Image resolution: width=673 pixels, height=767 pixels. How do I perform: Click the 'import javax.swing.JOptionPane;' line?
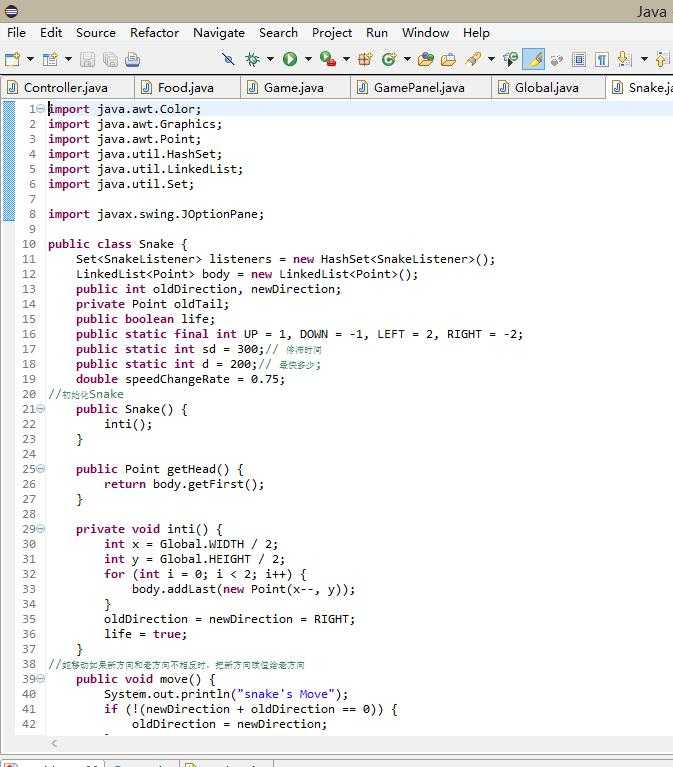[156, 214]
